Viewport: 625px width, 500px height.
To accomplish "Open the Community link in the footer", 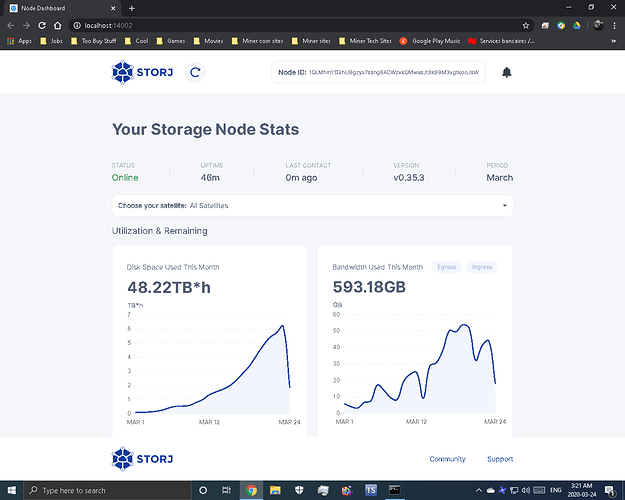I will pyautogui.click(x=447, y=459).
